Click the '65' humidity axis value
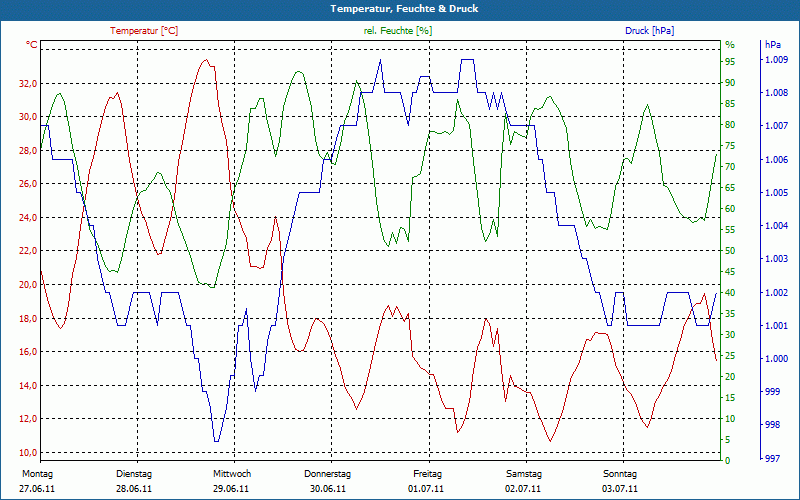The image size is (800, 500). point(730,188)
